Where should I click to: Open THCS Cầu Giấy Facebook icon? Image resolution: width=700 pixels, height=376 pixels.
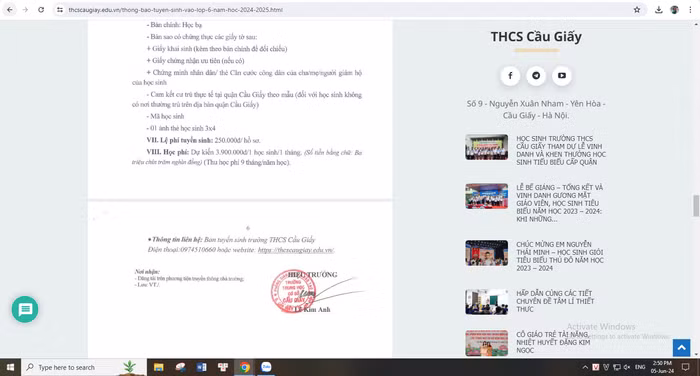[x=510, y=75]
